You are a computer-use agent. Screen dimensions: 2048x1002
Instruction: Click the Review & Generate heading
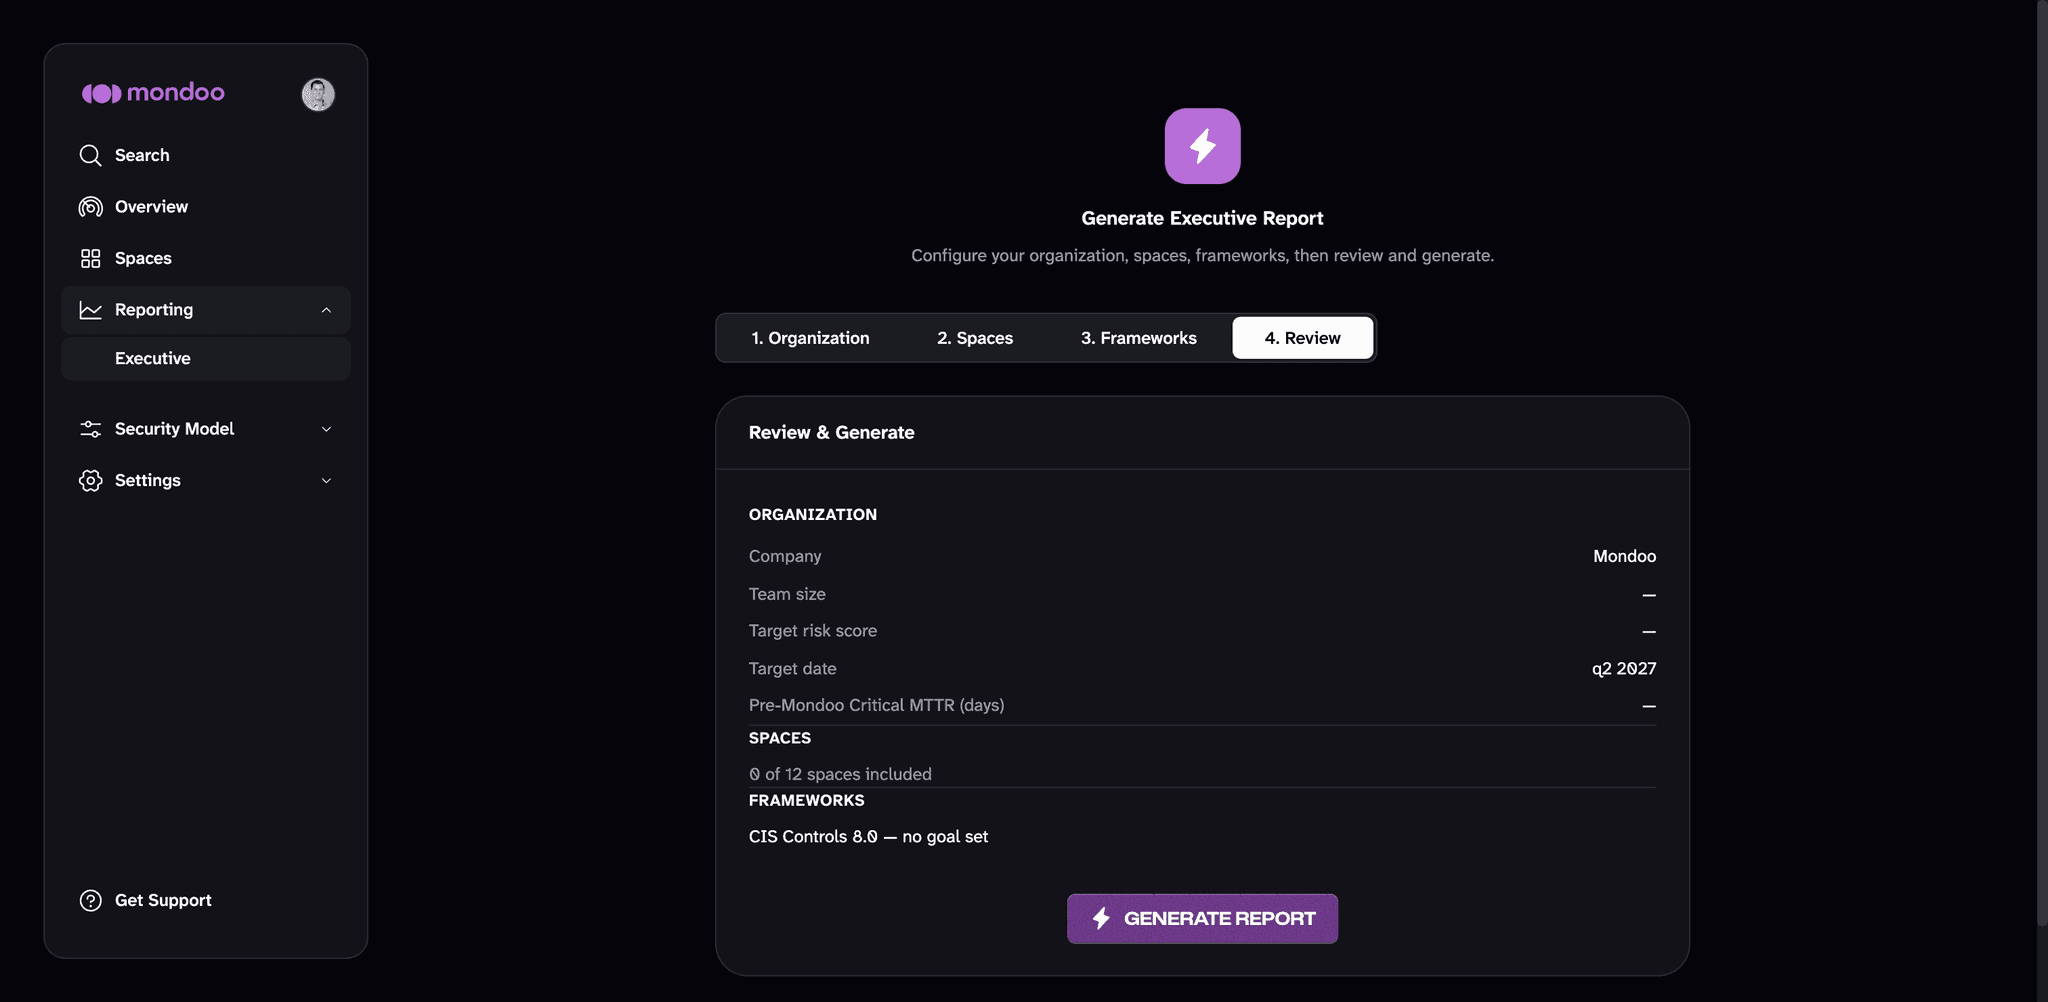(x=831, y=433)
